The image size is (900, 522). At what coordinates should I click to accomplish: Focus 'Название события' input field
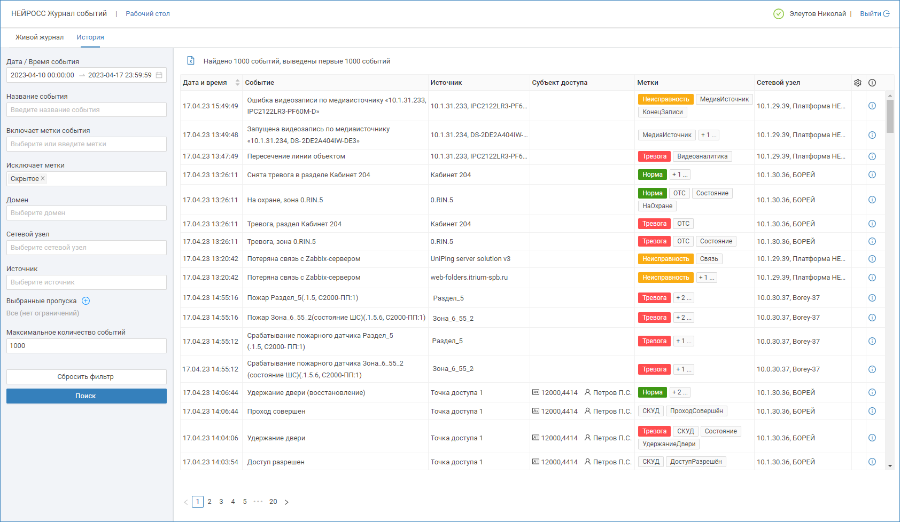(x=87, y=110)
